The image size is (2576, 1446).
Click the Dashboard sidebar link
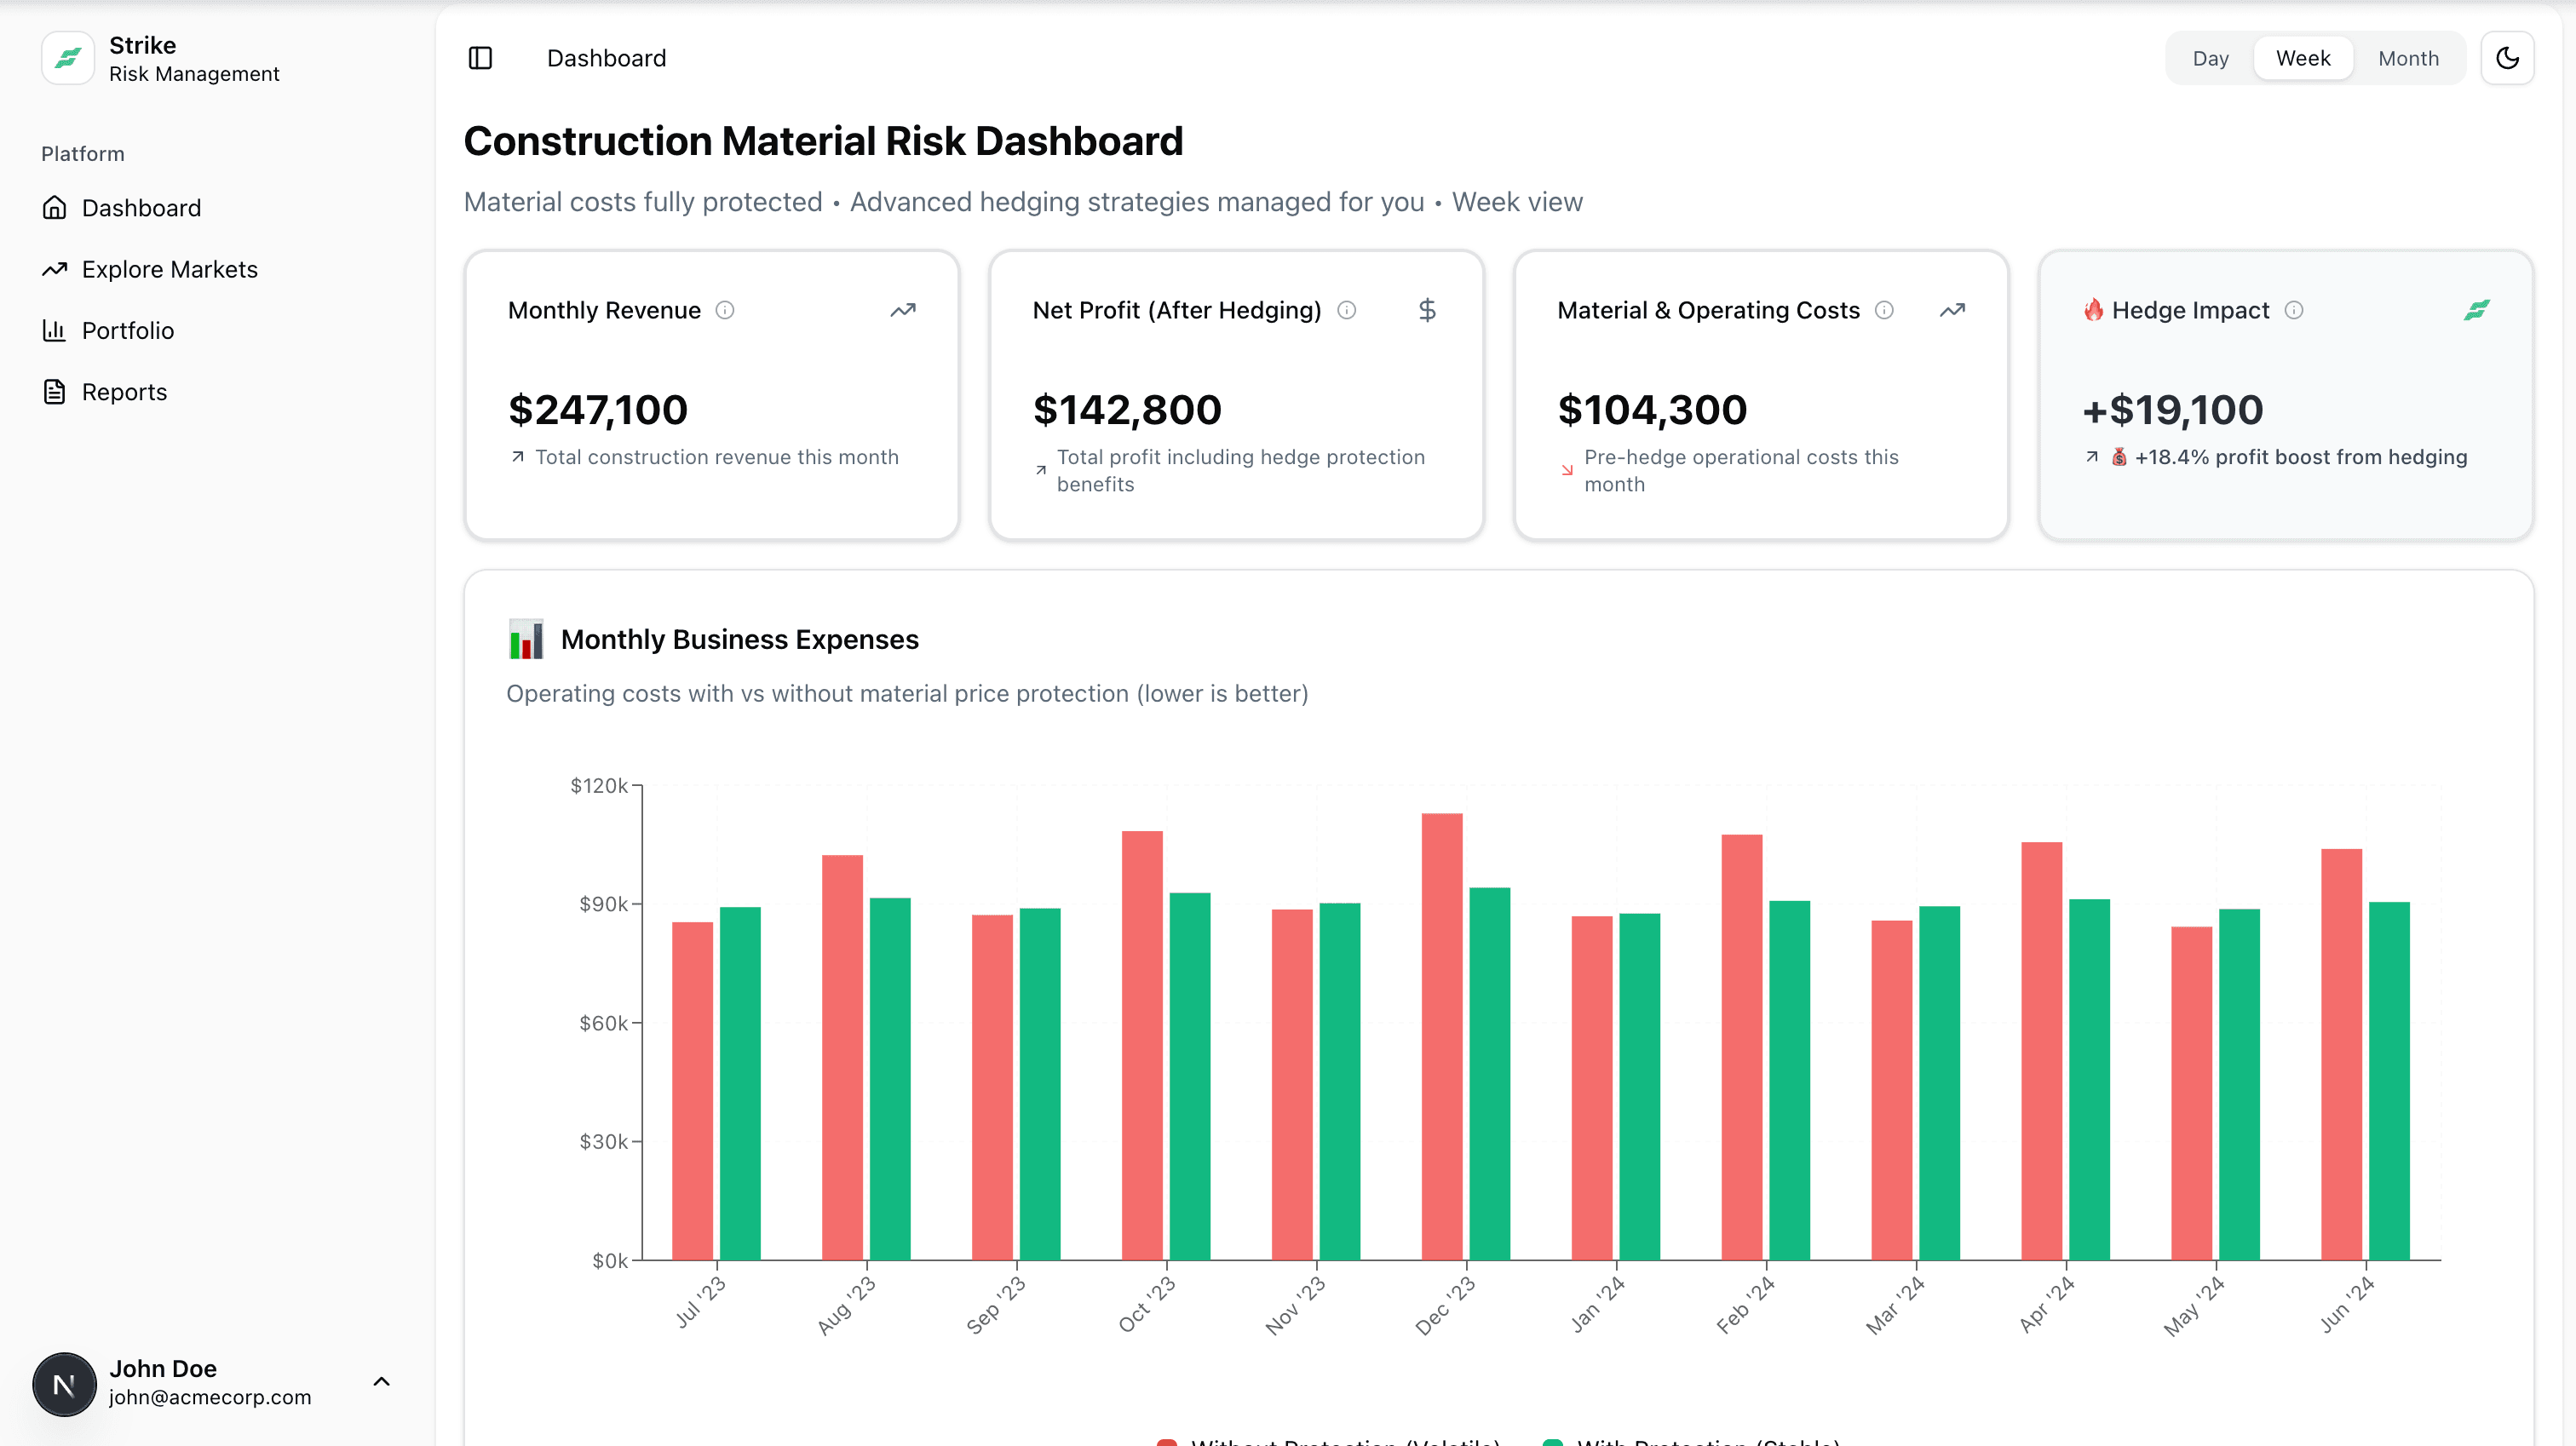pyautogui.click(x=141, y=208)
